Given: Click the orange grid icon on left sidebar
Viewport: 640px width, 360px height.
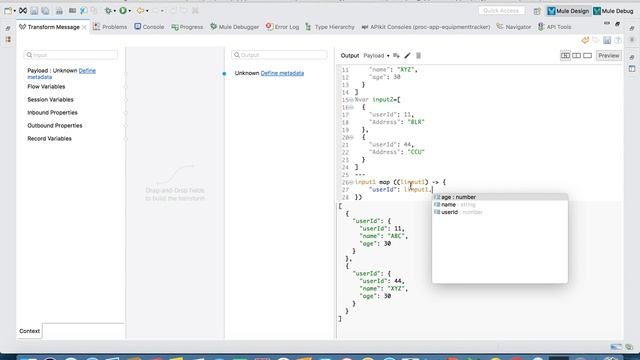Looking at the screenshot, I should point(8,40).
